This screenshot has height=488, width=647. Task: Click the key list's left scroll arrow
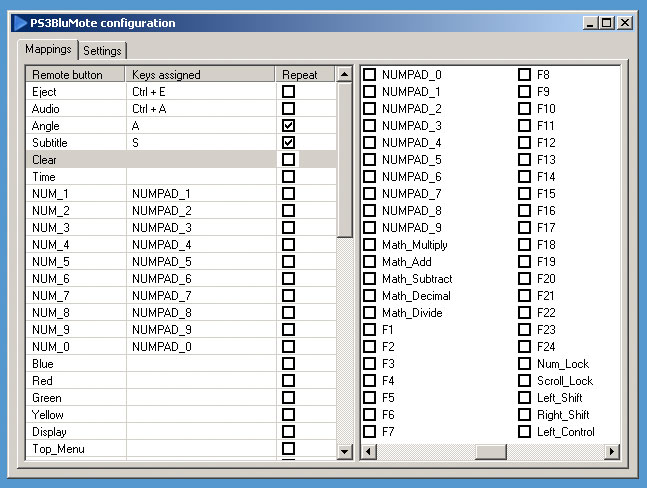coord(369,452)
